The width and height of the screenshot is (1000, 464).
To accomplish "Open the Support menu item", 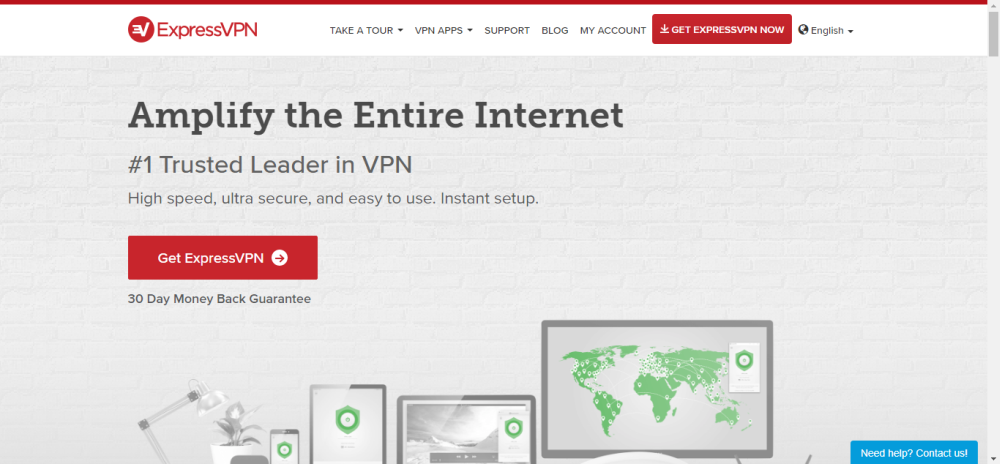I will pos(507,30).
